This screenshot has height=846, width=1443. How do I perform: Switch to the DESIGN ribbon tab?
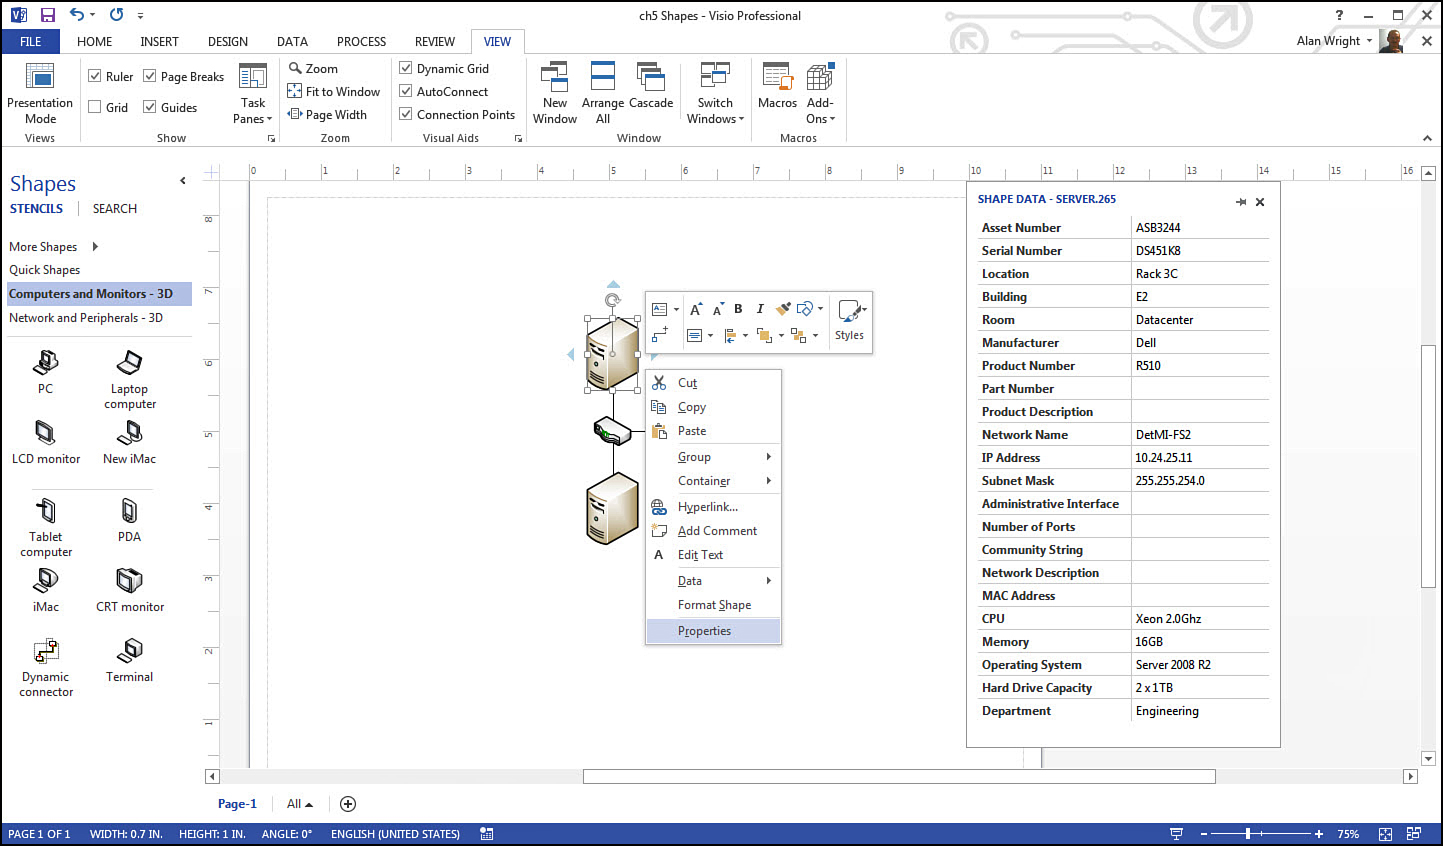(228, 41)
